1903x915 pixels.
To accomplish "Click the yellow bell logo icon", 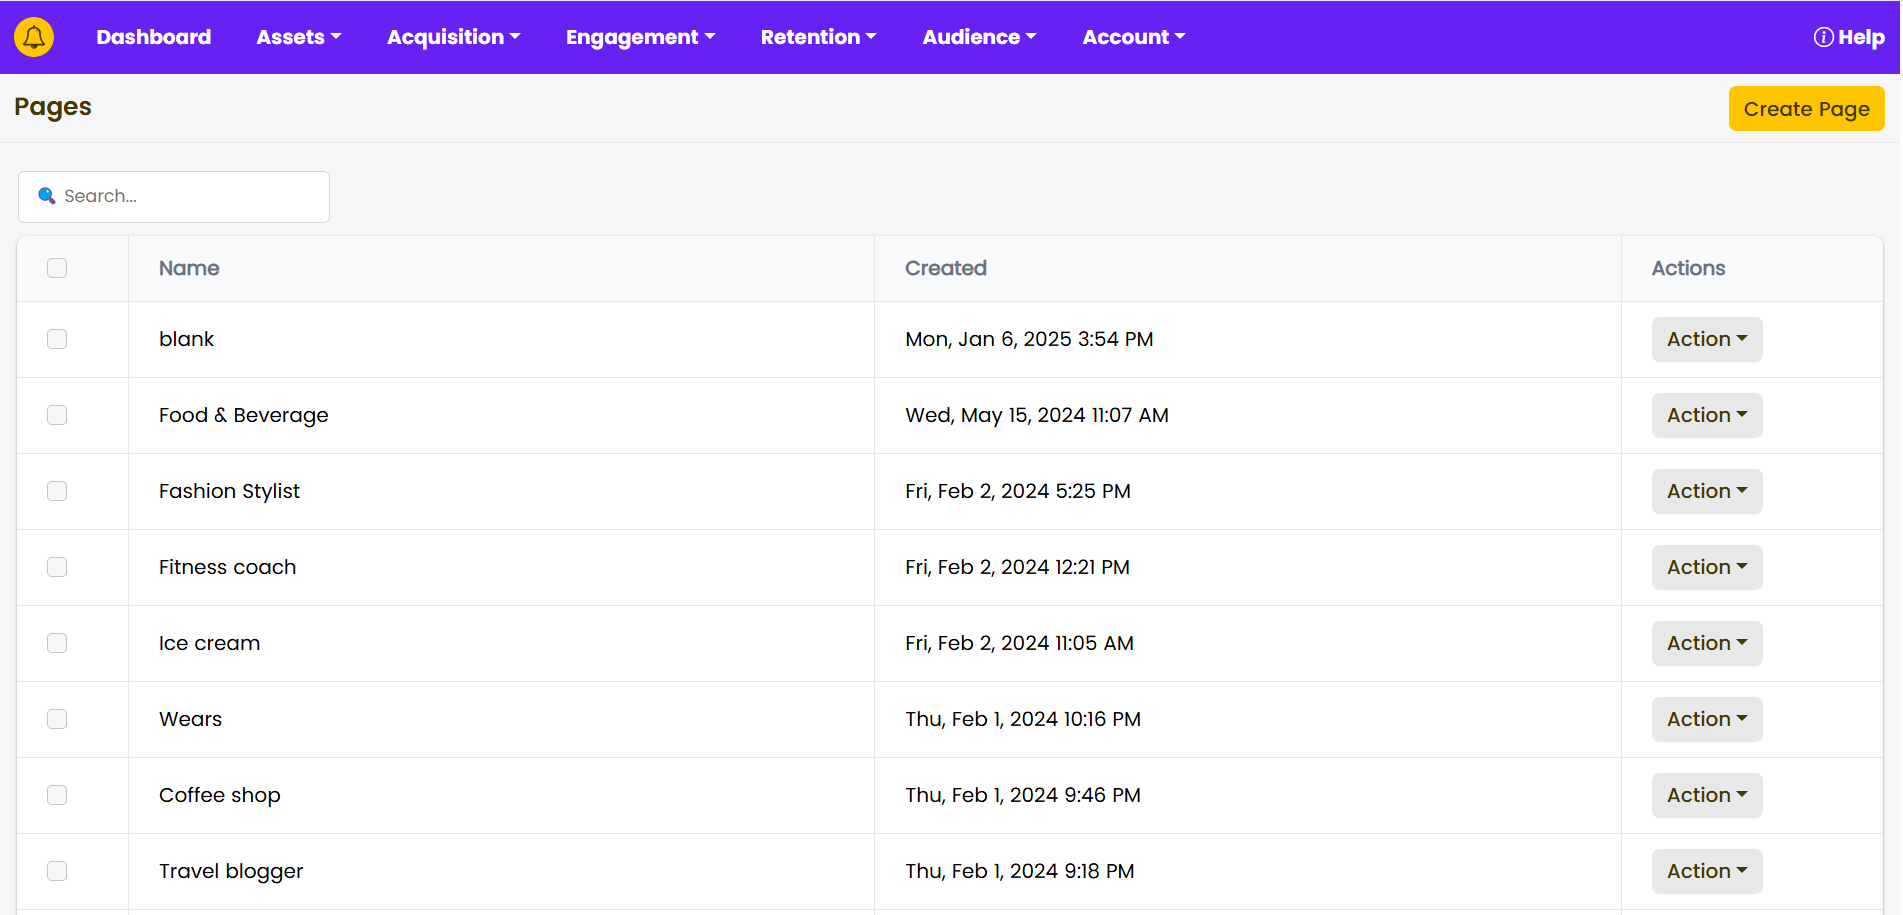I will click(34, 37).
